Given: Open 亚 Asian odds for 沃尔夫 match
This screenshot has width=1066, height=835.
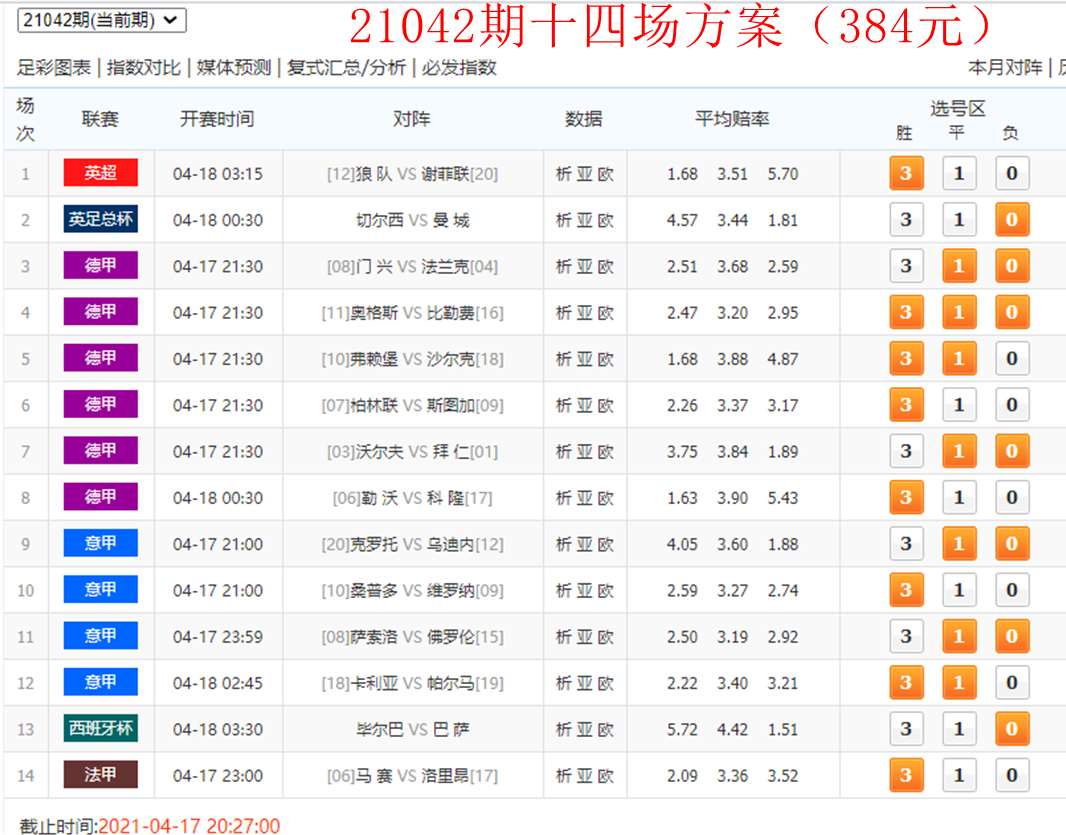Looking at the screenshot, I should coord(585,451).
